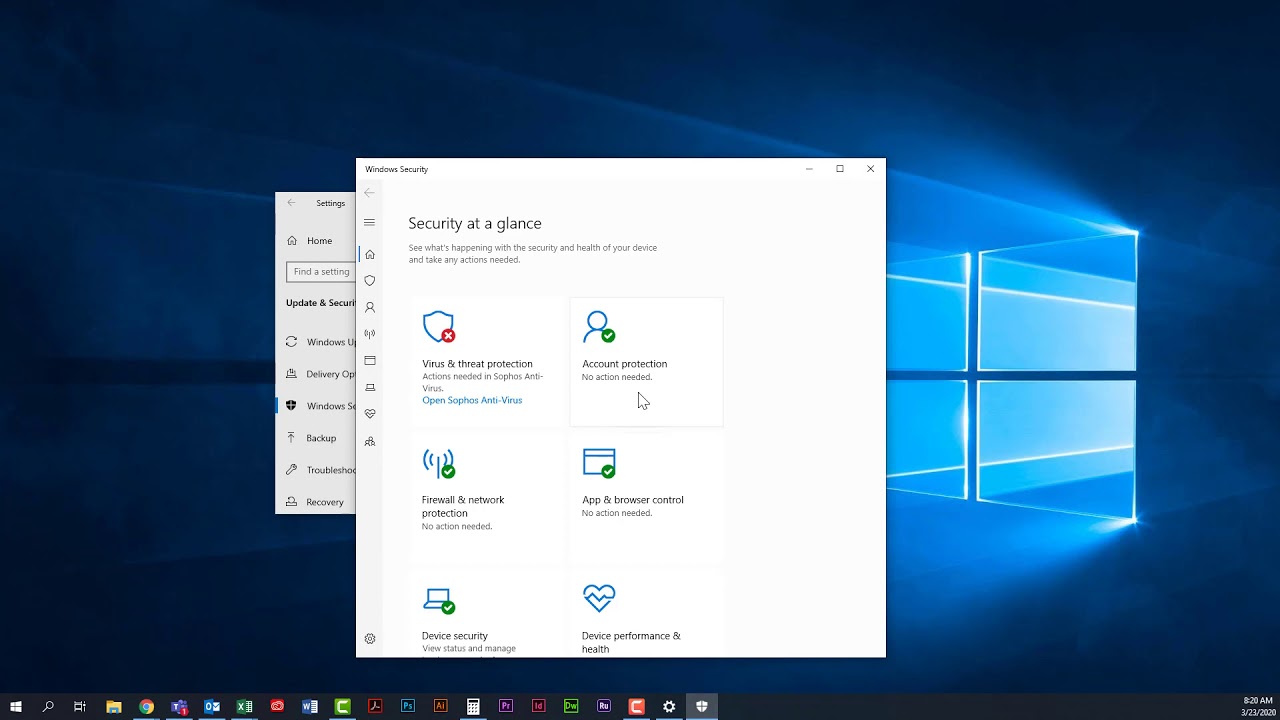Open Account protection person icon in sidebar
1280x720 pixels.
(369, 307)
